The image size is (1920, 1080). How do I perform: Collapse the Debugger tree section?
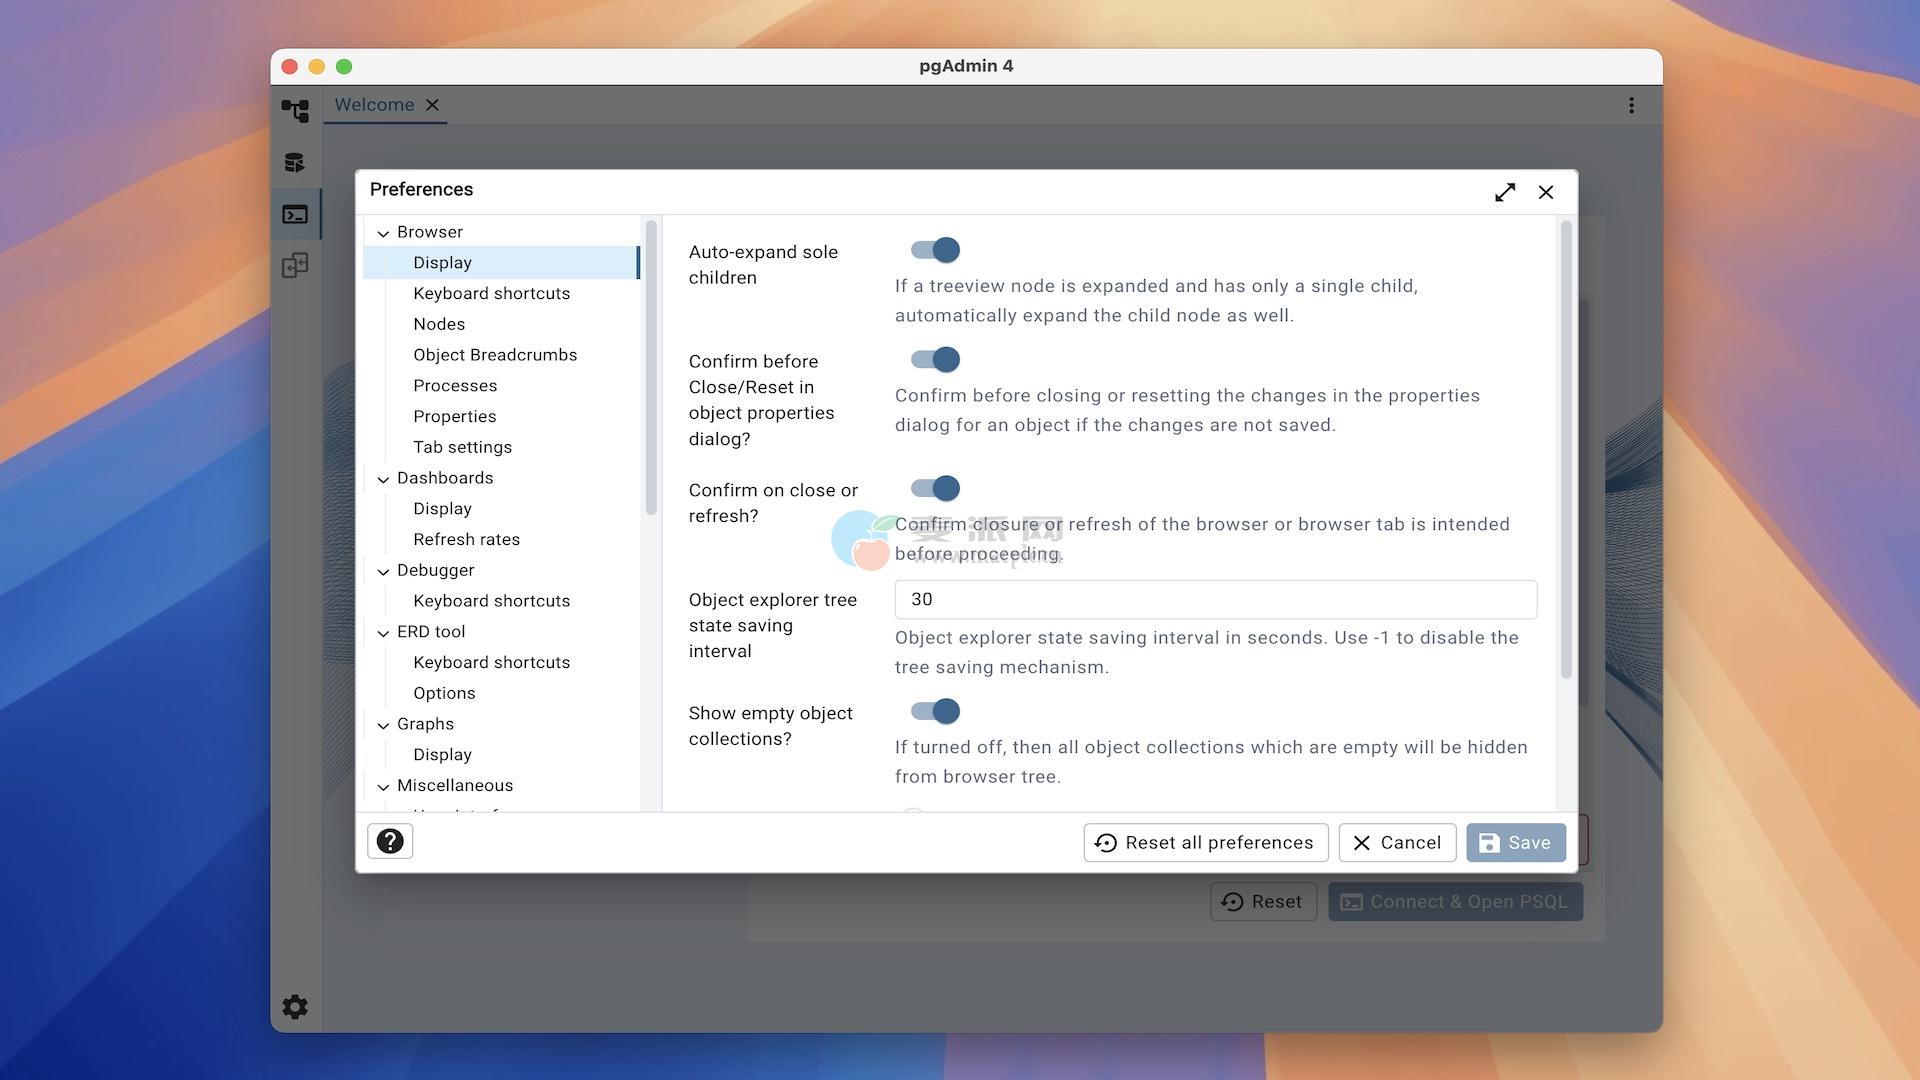383,571
